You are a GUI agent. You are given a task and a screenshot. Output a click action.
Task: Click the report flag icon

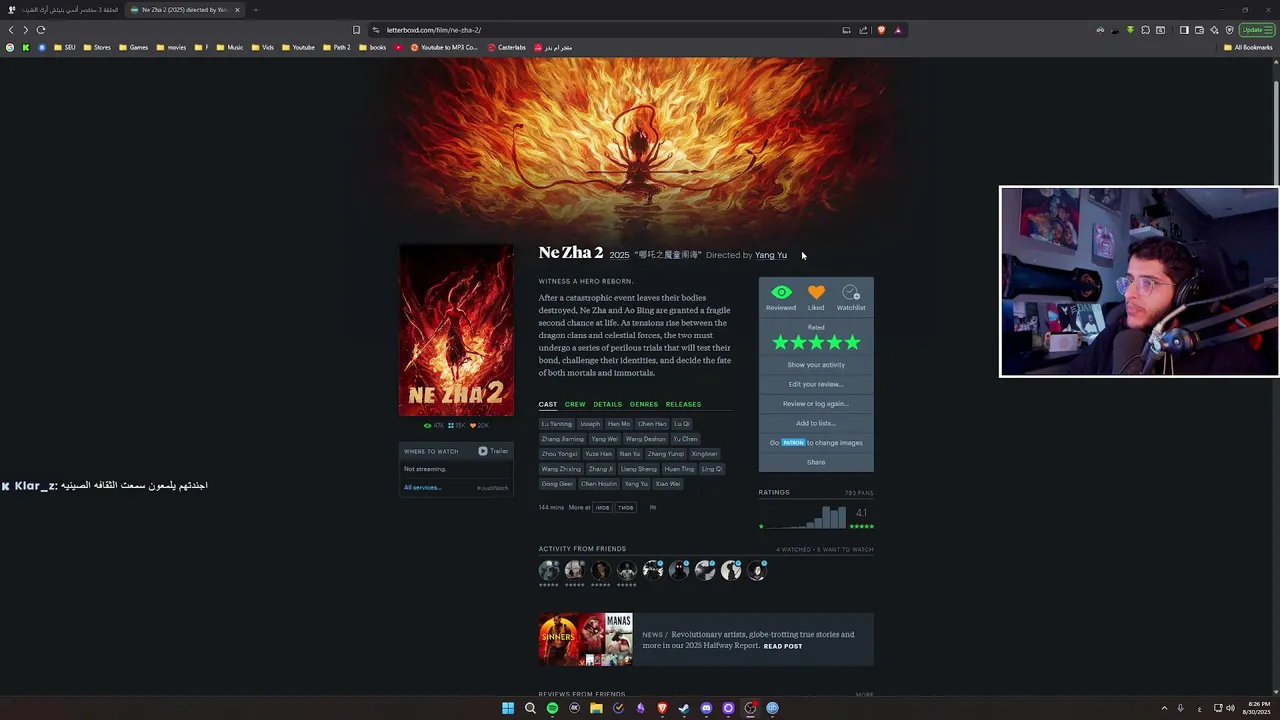click(x=653, y=508)
